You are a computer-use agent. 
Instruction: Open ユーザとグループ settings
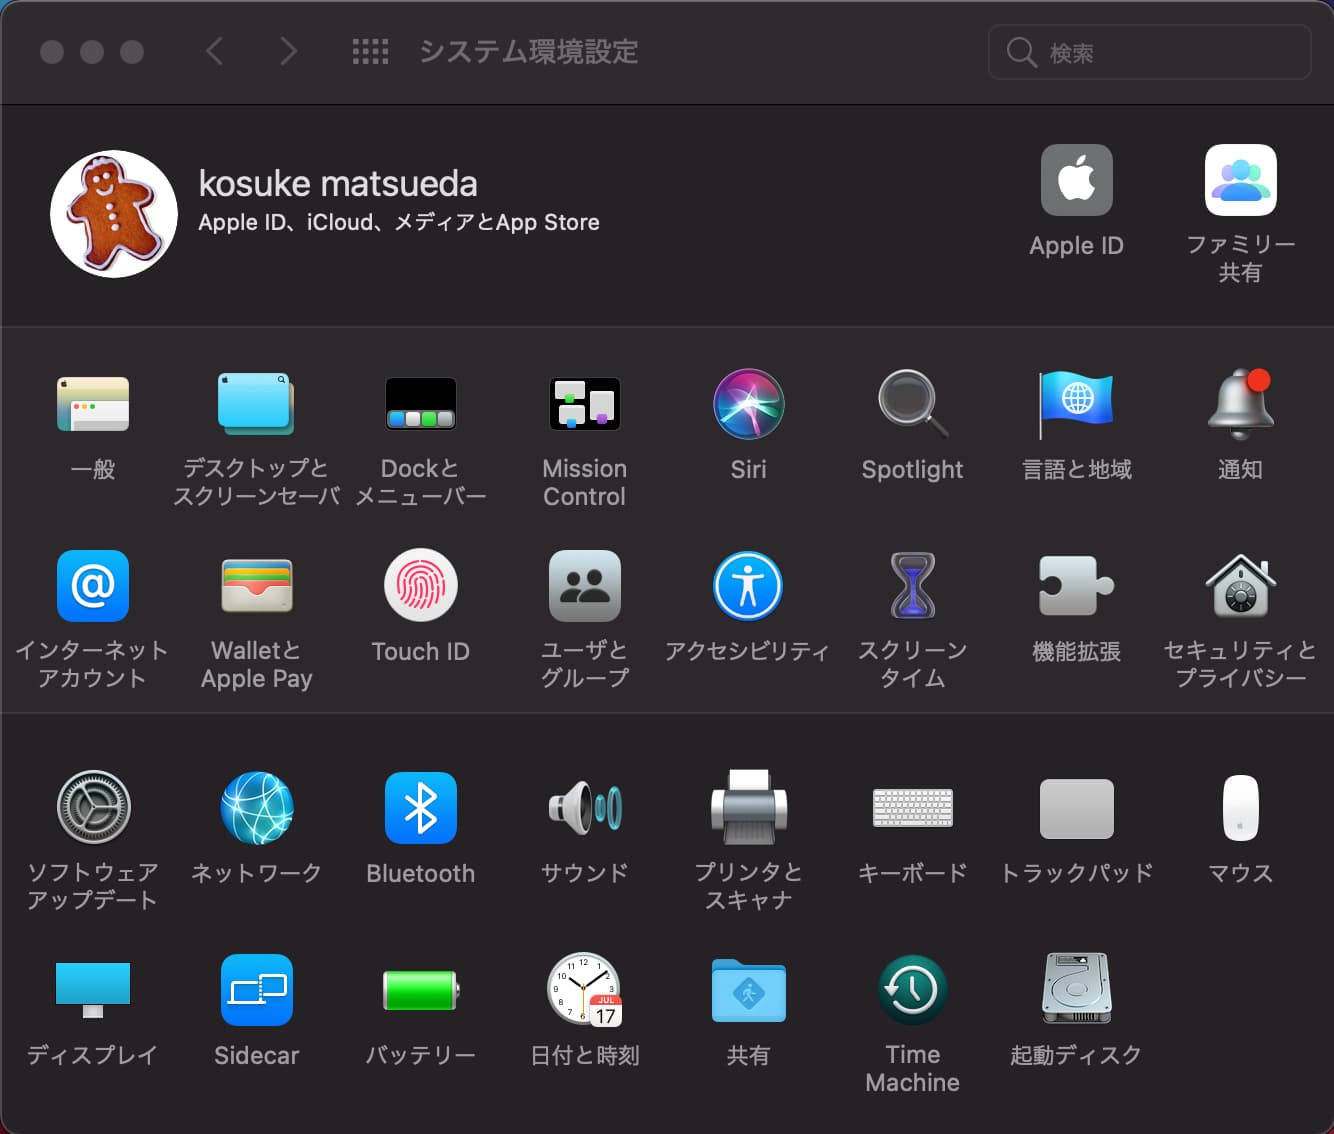click(585, 586)
